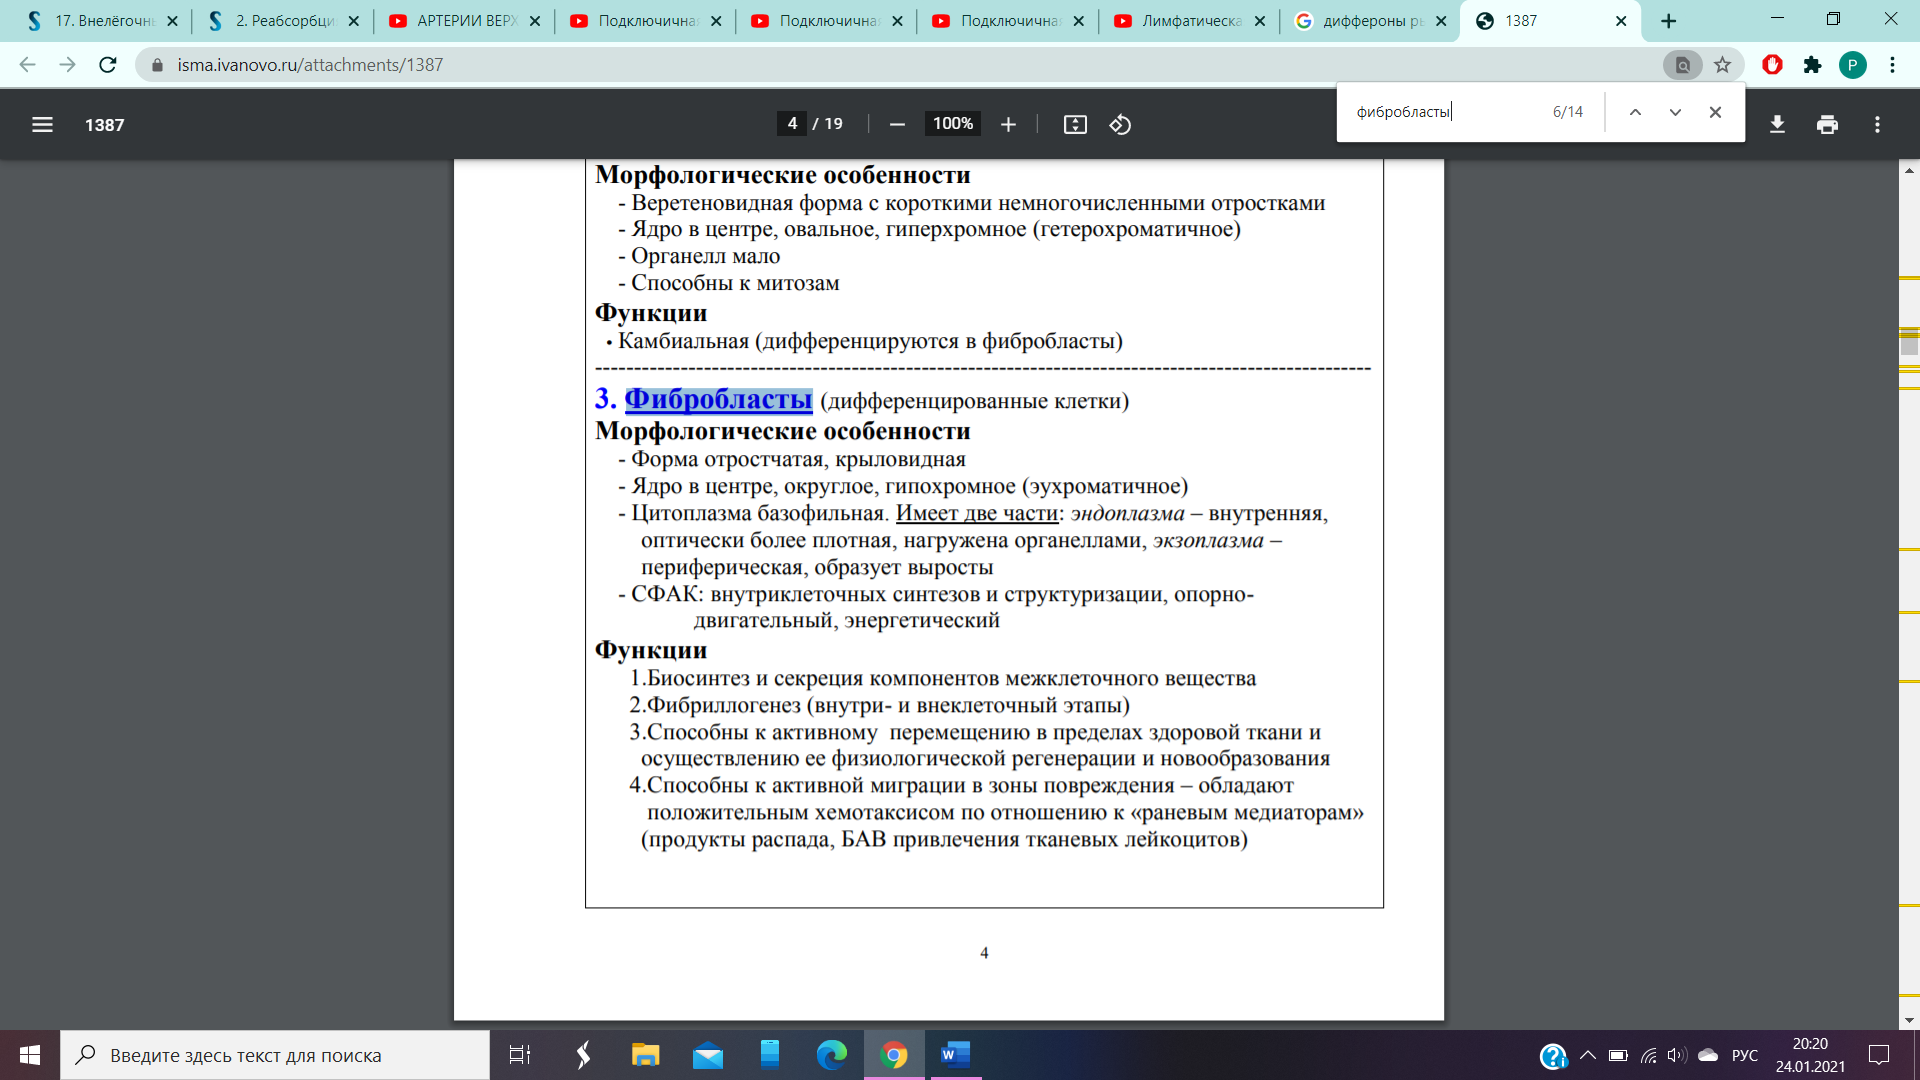Open Word from the taskbar
The image size is (1920, 1080).
pos(955,1055)
